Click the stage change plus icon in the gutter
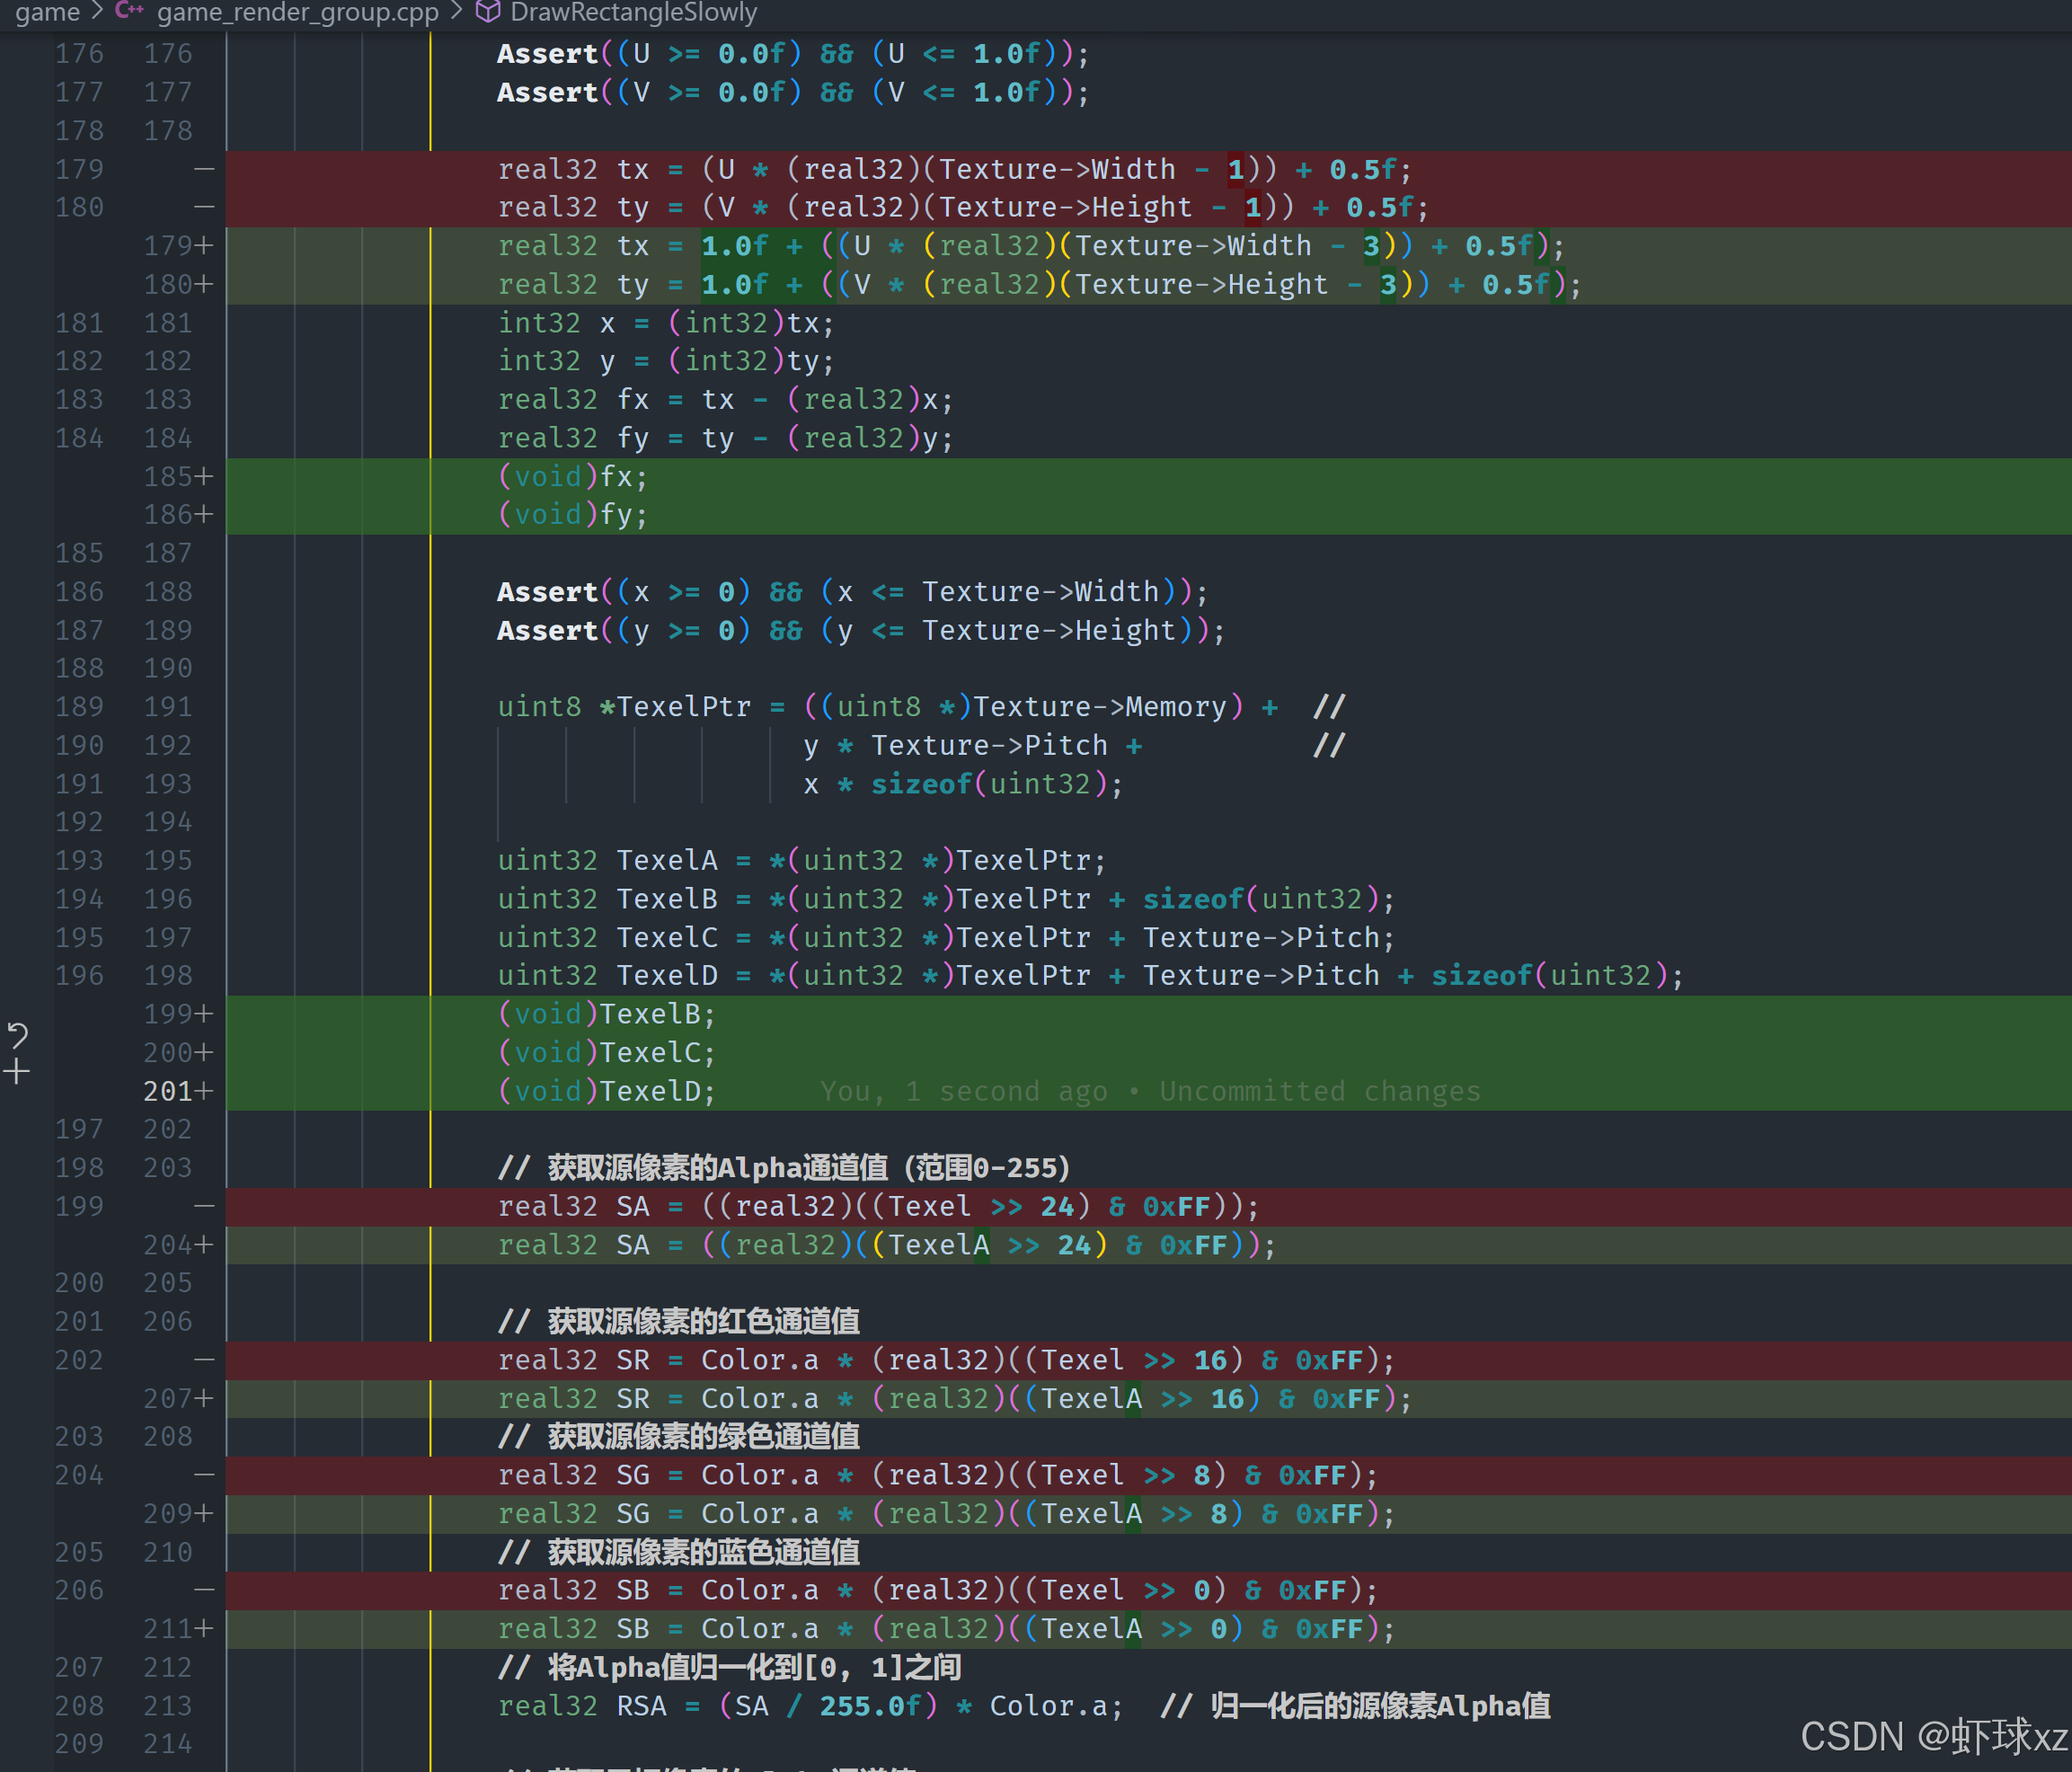This screenshot has height=1772, width=2072. (x=16, y=1072)
